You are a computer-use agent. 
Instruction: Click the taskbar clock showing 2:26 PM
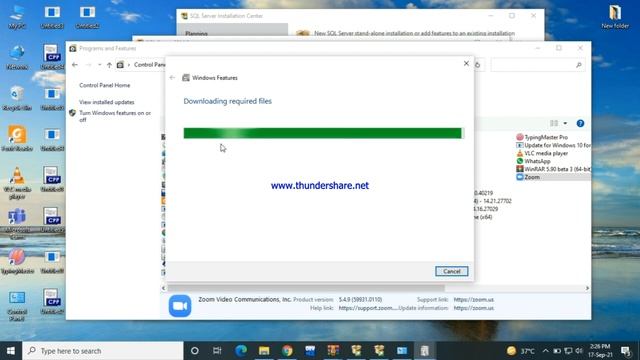coord(600,351)
